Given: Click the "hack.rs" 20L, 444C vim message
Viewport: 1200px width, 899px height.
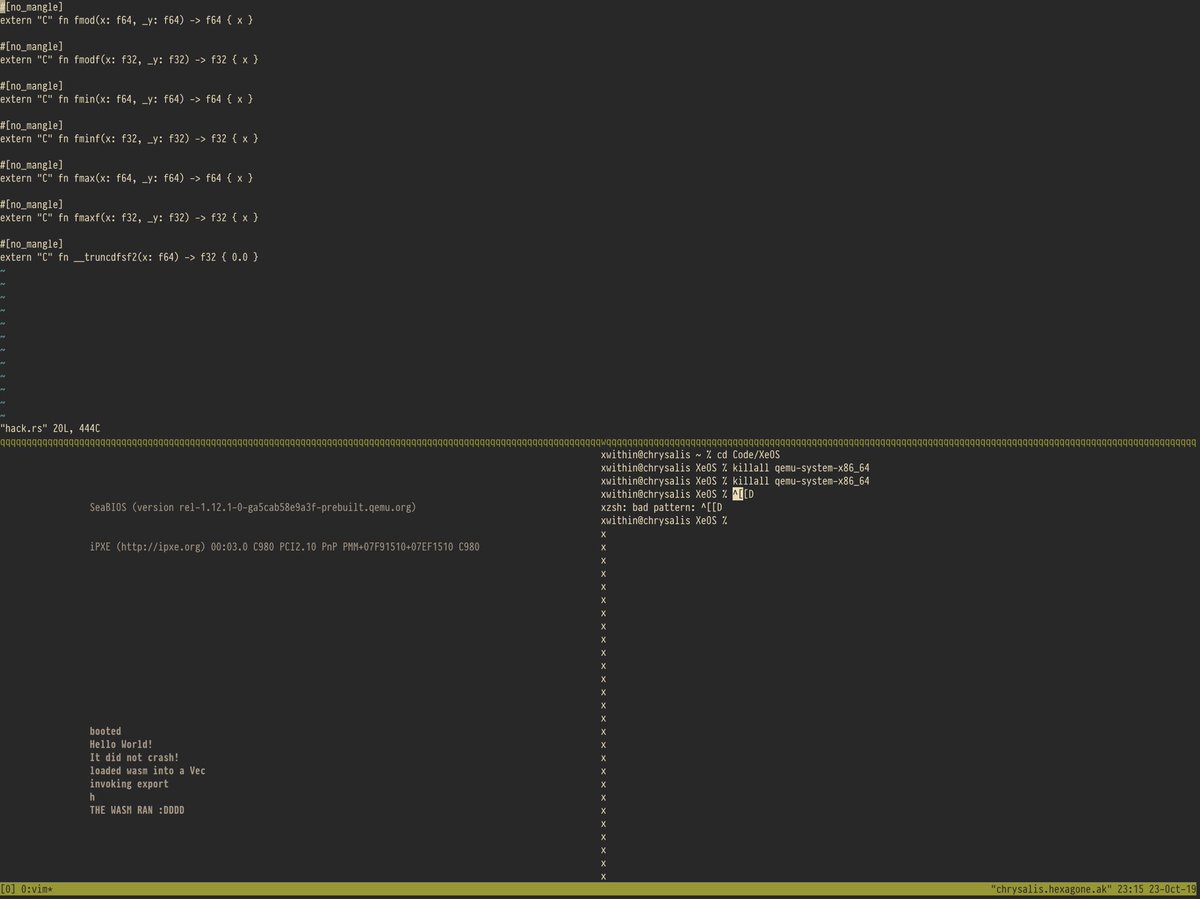Looking at the screenshot, I should coord(50,428).
